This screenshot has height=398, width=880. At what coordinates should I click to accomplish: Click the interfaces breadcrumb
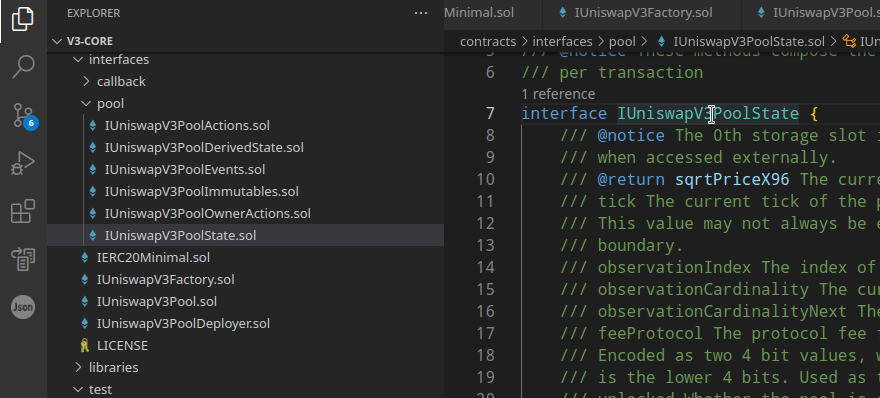pyautogui.click(x=562, y=42)
